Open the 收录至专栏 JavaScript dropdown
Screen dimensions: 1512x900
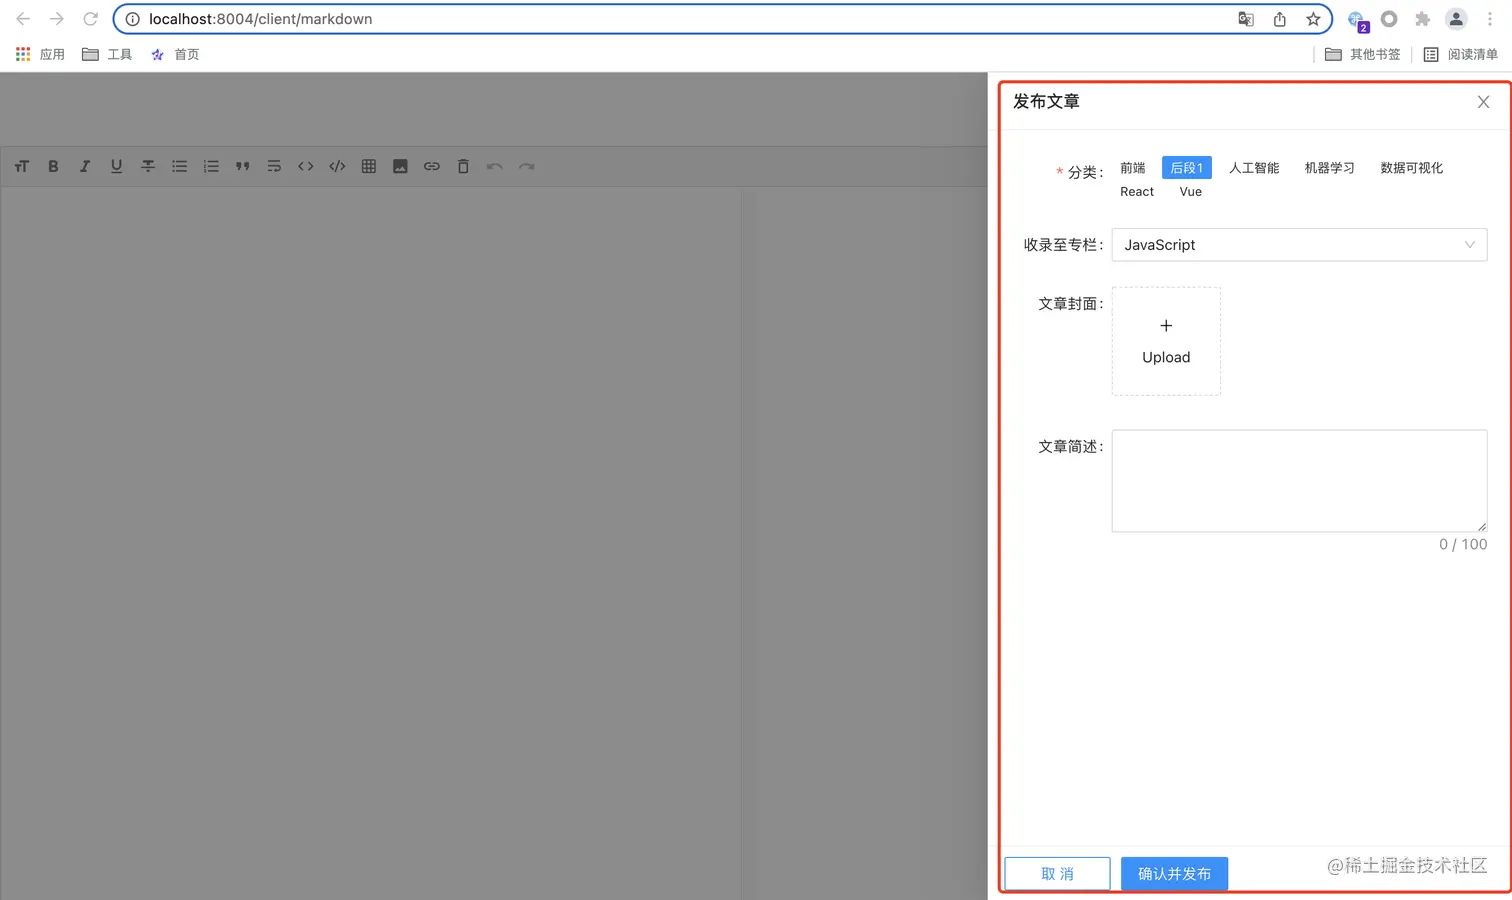click(1299, 245)
